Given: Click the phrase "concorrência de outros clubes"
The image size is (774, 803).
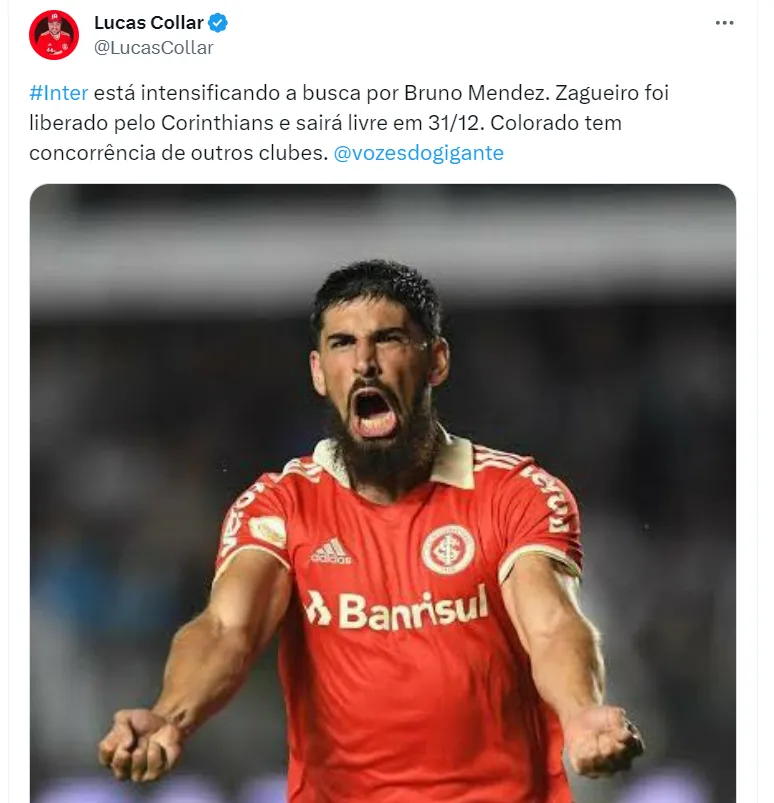Looking at the screenshot, I should (x=176, y=153).
